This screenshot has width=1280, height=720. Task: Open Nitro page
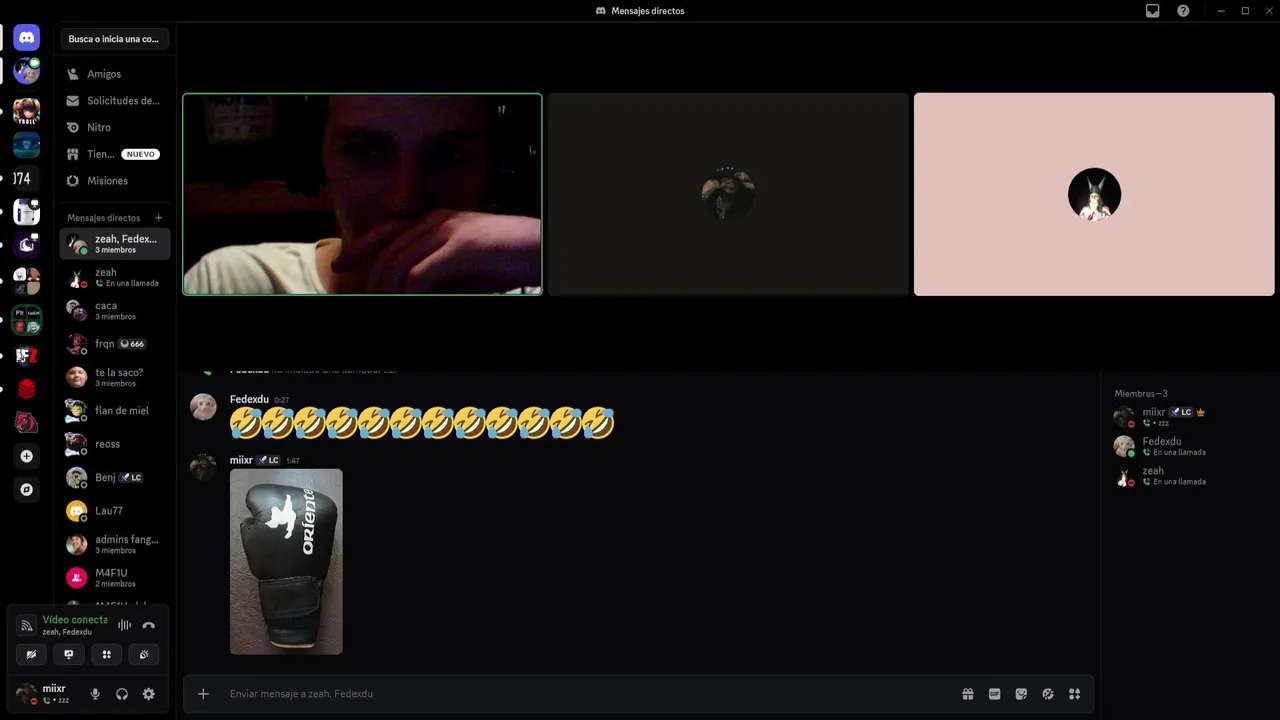coord(114,128)
